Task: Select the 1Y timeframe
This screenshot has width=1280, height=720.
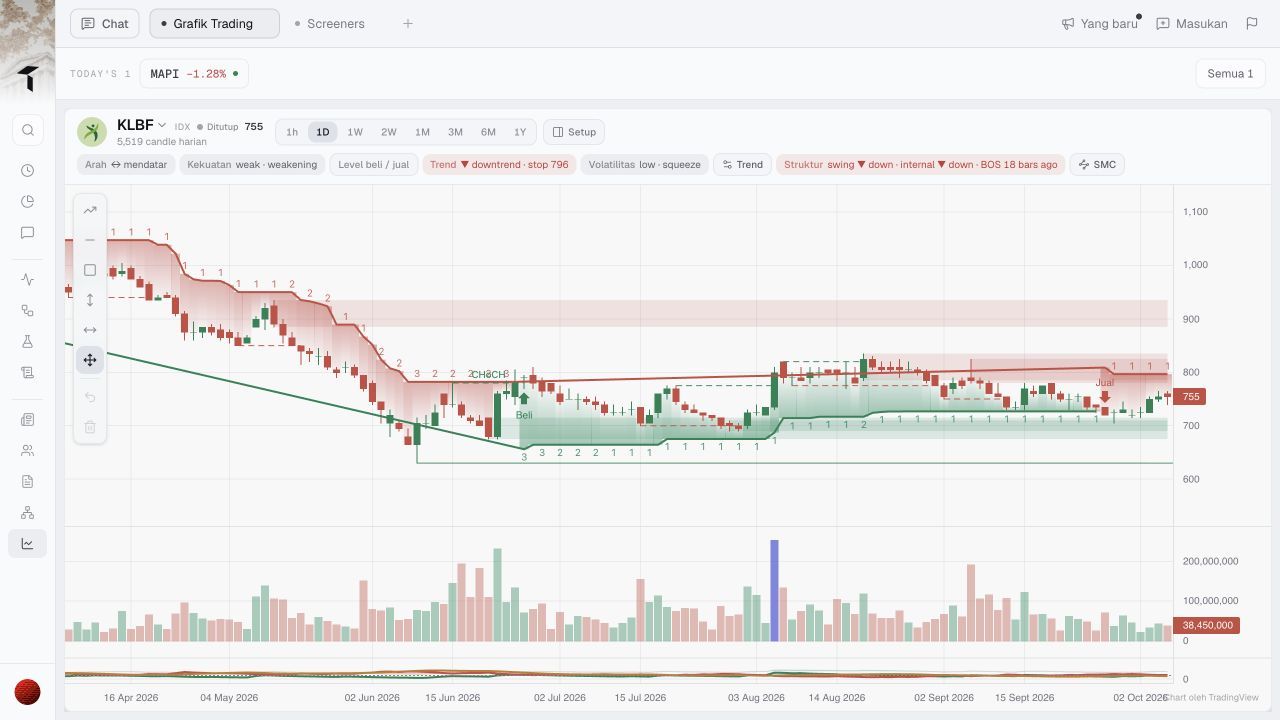Action: pos(520,132)
